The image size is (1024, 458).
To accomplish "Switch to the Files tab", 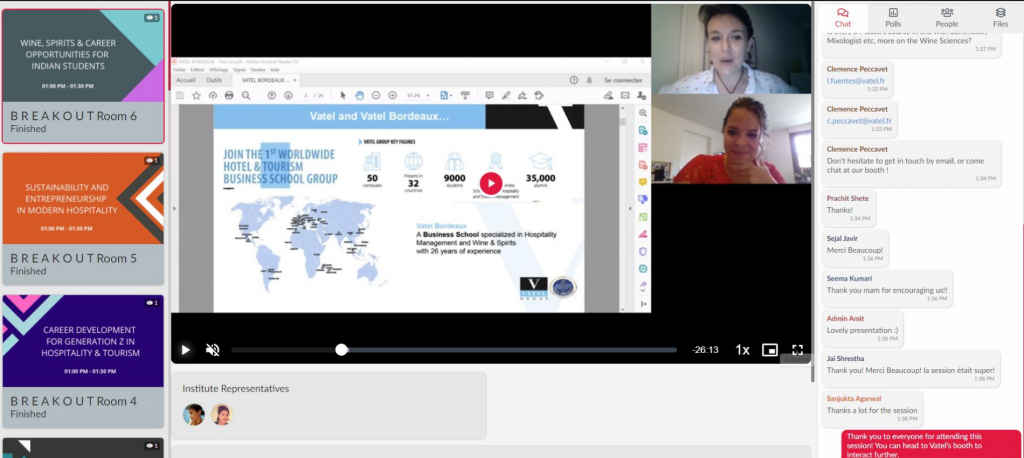I will [x=1000, y=17].
